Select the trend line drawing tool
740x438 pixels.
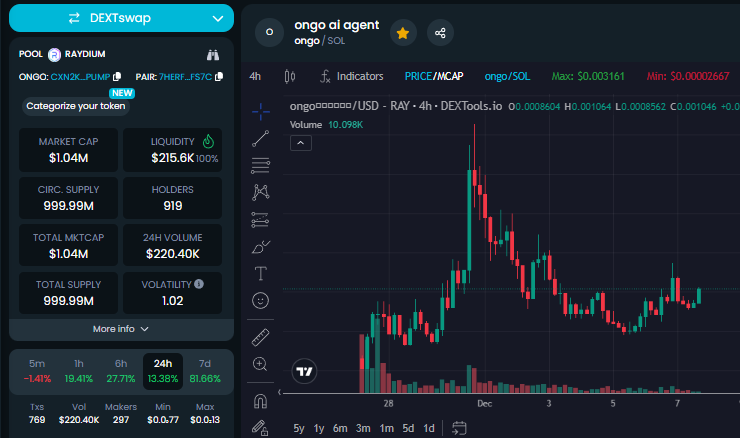(261, 139)
